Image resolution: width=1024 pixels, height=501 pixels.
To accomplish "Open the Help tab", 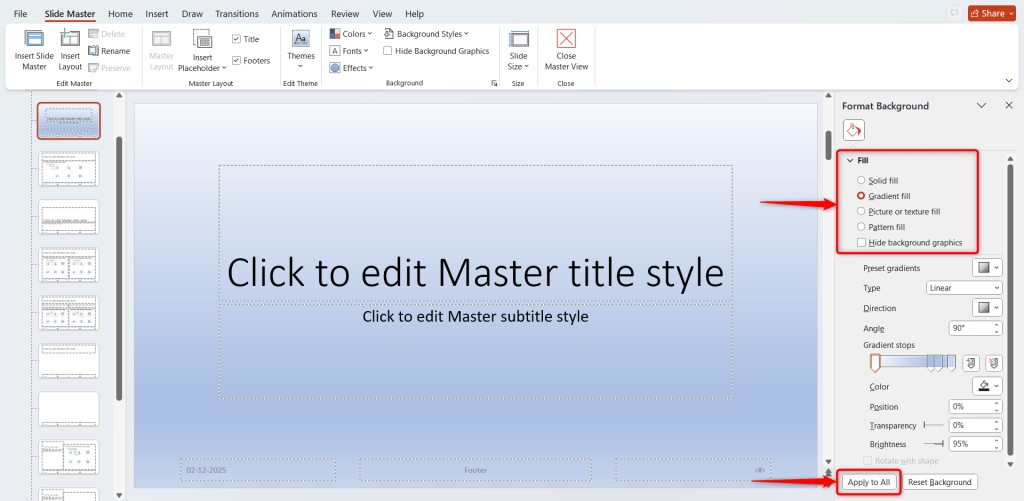I will click(x=414, y=14).
